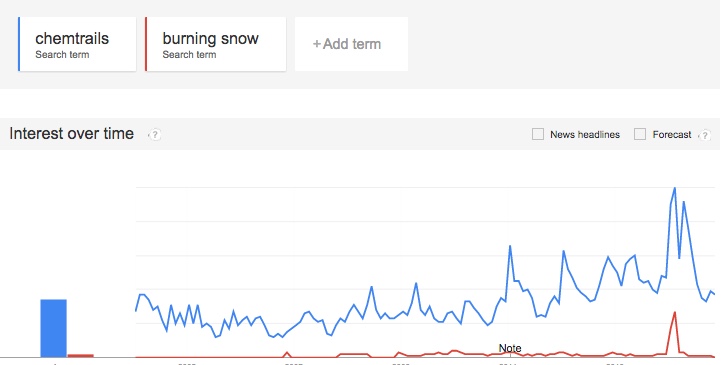Image resolution: width=727 pixels, height=365 pixels.
Task: Click the Interest over time heading
Action: tap(71, 134)
